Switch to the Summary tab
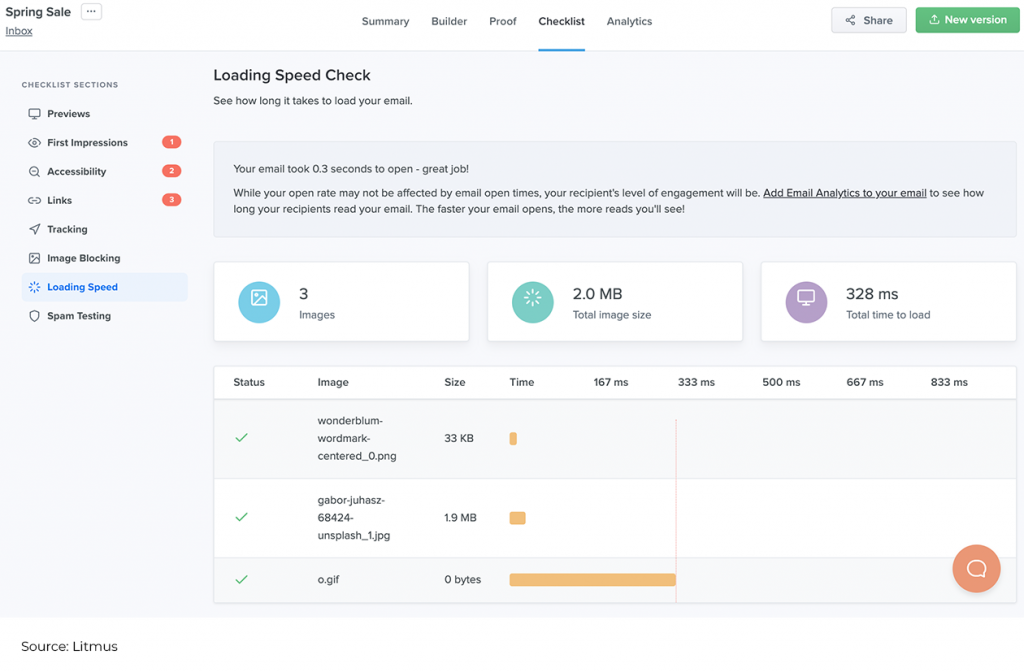 tap(385, 21)
